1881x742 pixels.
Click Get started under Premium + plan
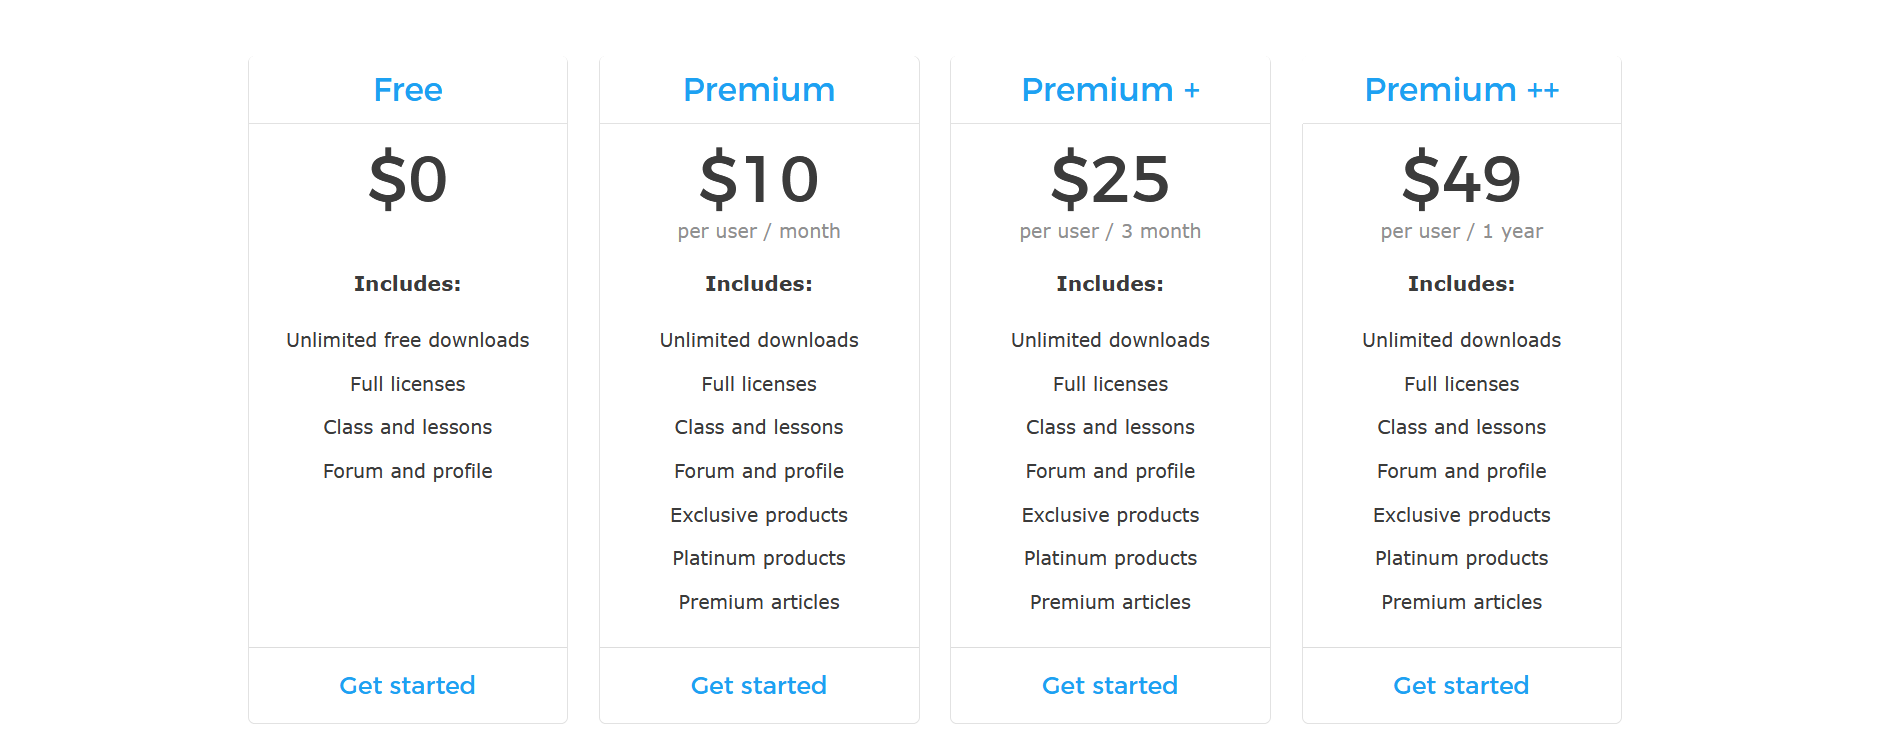click(x=1110, y=685)
